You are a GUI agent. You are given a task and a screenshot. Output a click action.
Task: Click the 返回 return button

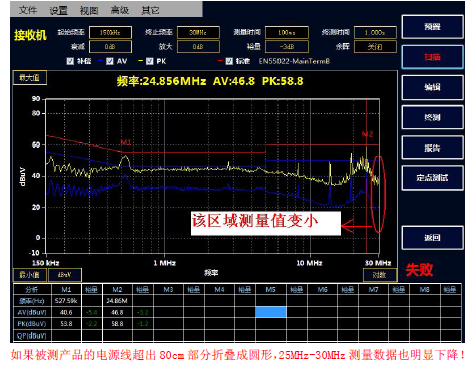432,238
